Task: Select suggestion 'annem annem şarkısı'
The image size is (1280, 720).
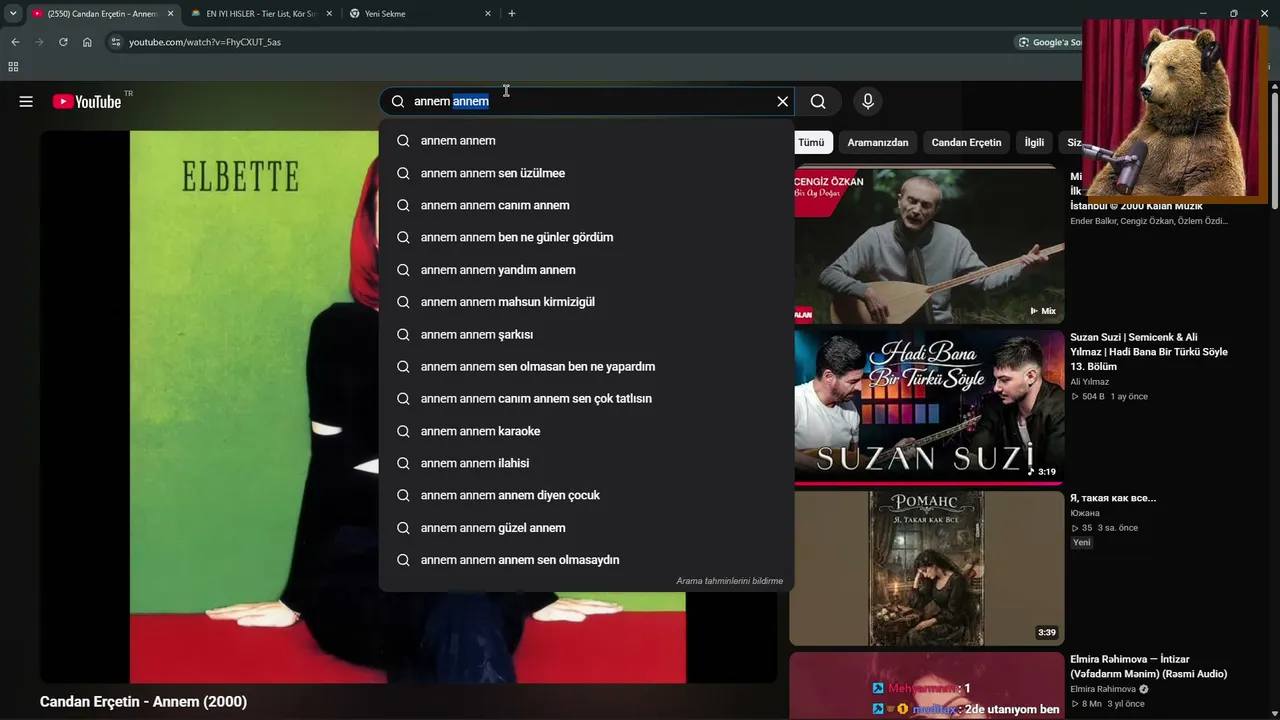Action: pos(586,334)
